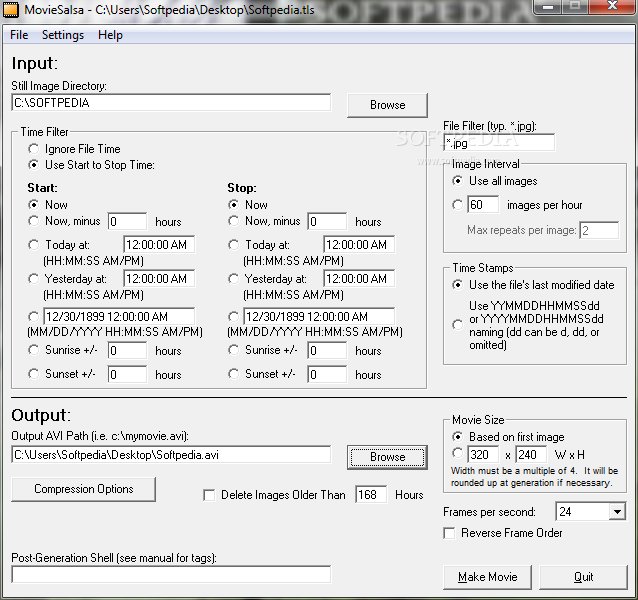Click Stop Yesterday at time field
The height and width of the screenshot is (600, 638).
click(x=359, y=279)
